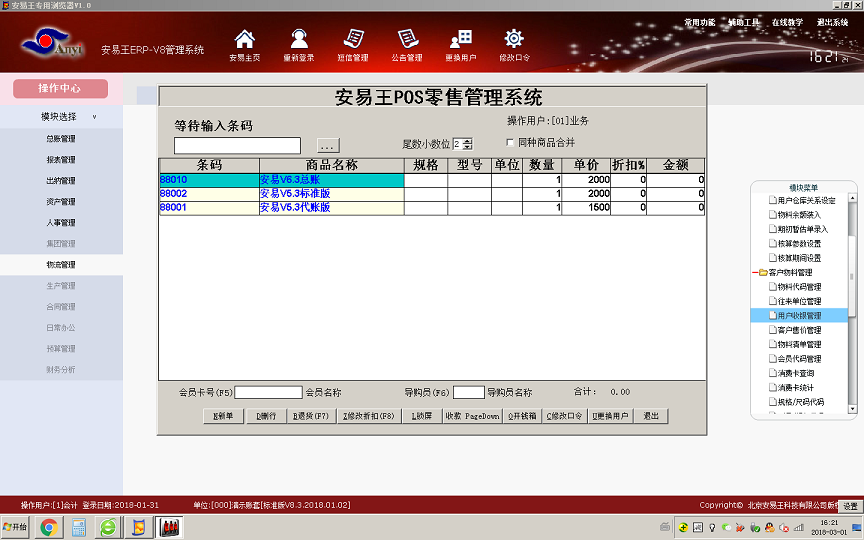Click the C修改口令 button in POS window
864x540 pixels.
[565, 416]
